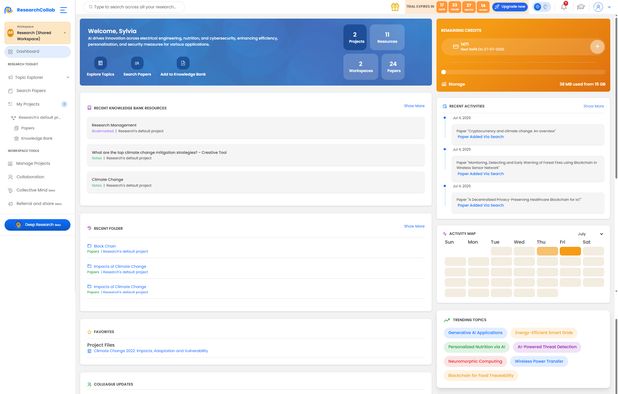Click the gift box icon
Screen dimensions: 618x394
pos(395,7)
